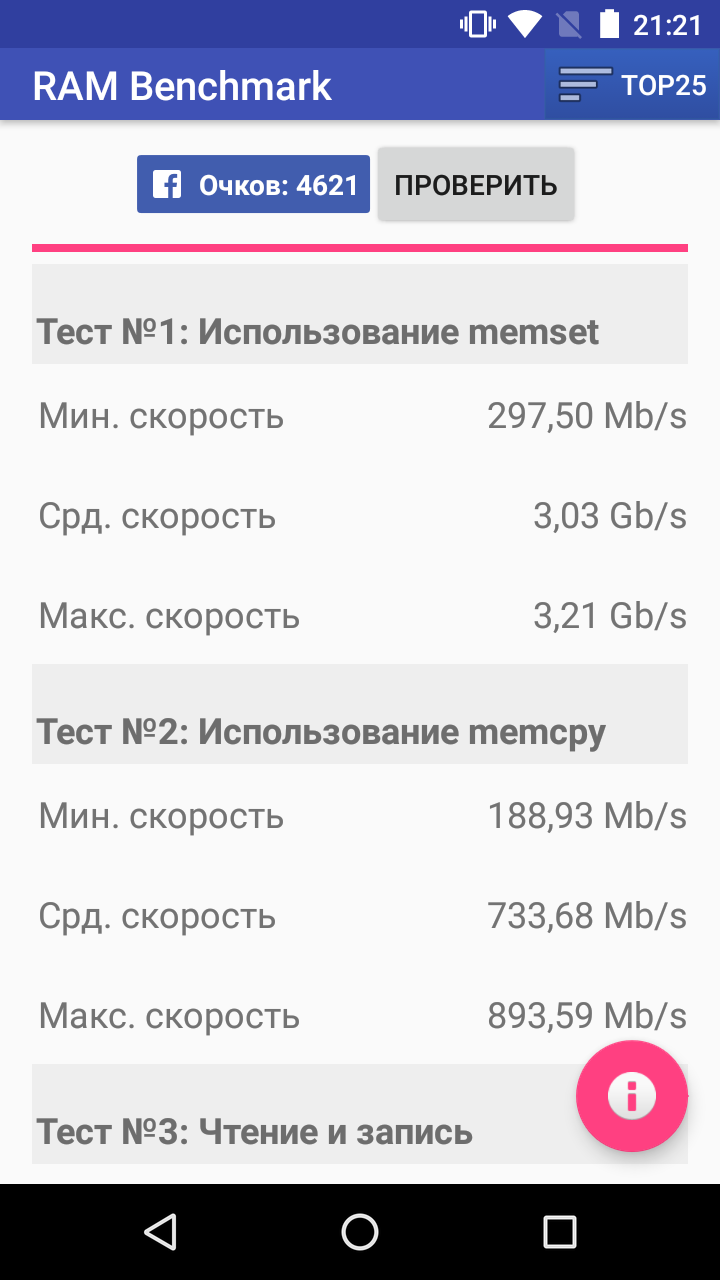The width and height of the screenshot is (720, 1280).
Task: Tap the 3,03 Gb/s average speed value
Action: point(610,516)
